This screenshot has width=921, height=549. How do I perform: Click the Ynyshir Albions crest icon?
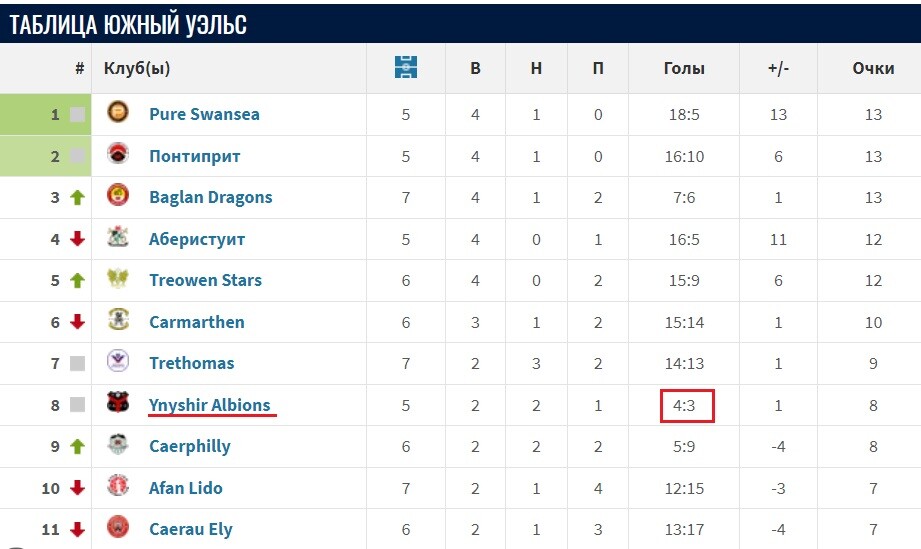point(118,402)
